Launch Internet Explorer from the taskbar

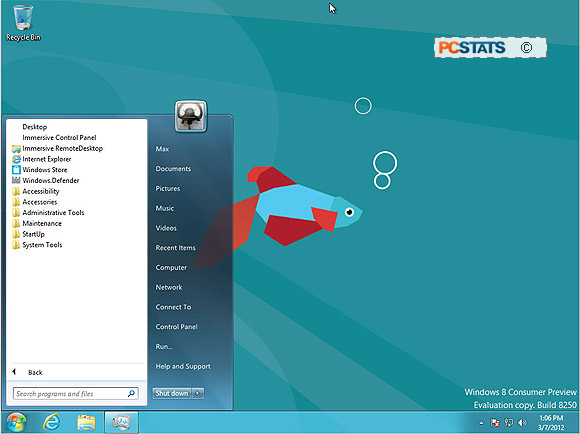(52, 422)
